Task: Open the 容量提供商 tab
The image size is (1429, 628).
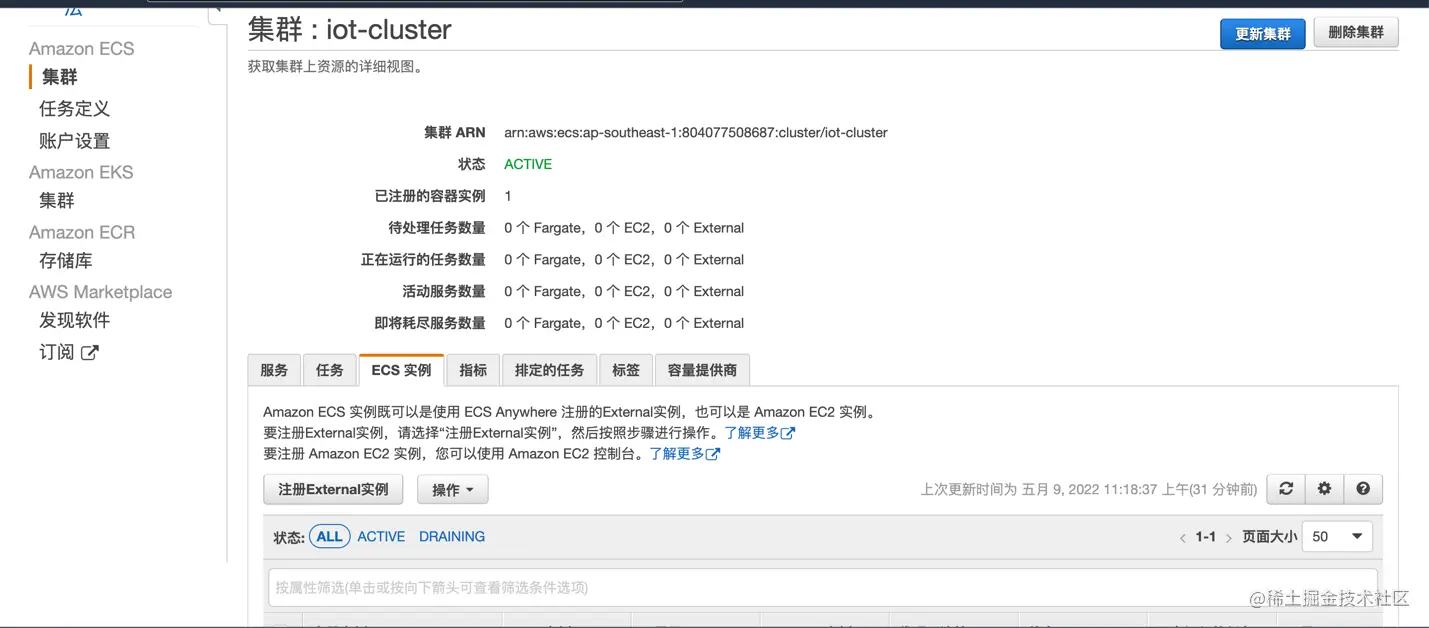Action: pos(702,370)
